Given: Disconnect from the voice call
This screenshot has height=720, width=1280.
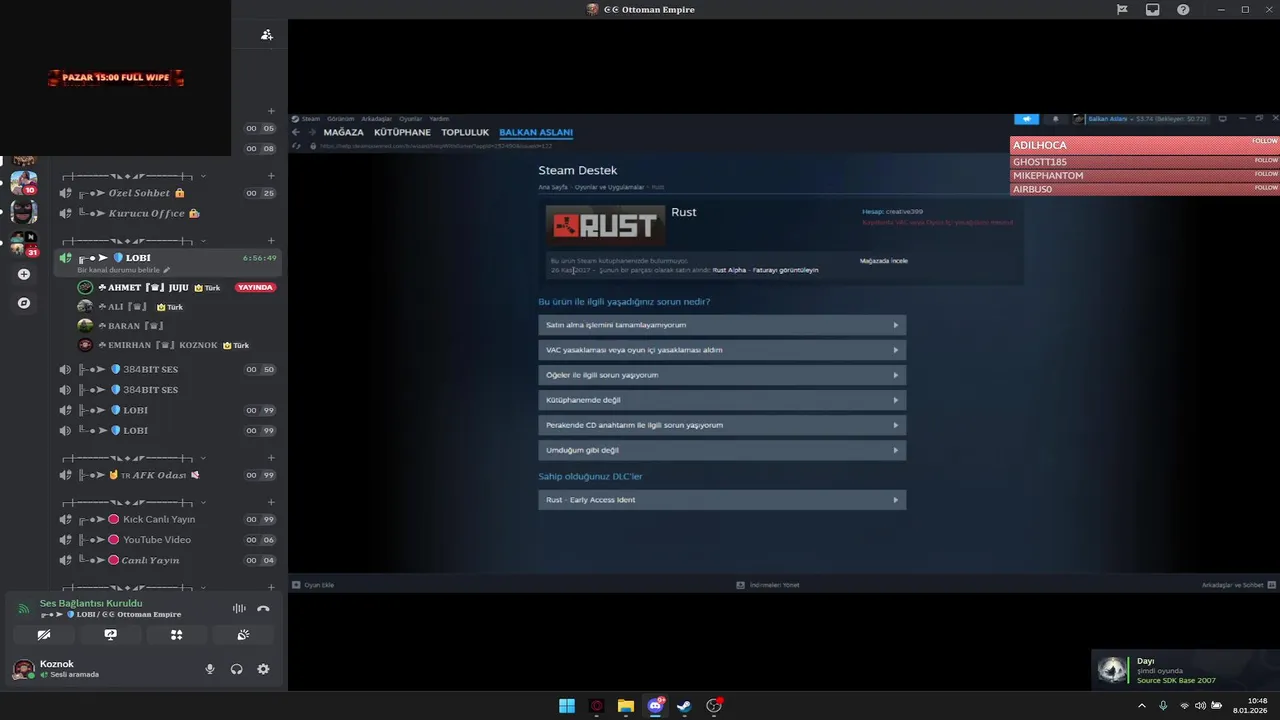Looking at the screenshot, I should [x=263, y=608].
